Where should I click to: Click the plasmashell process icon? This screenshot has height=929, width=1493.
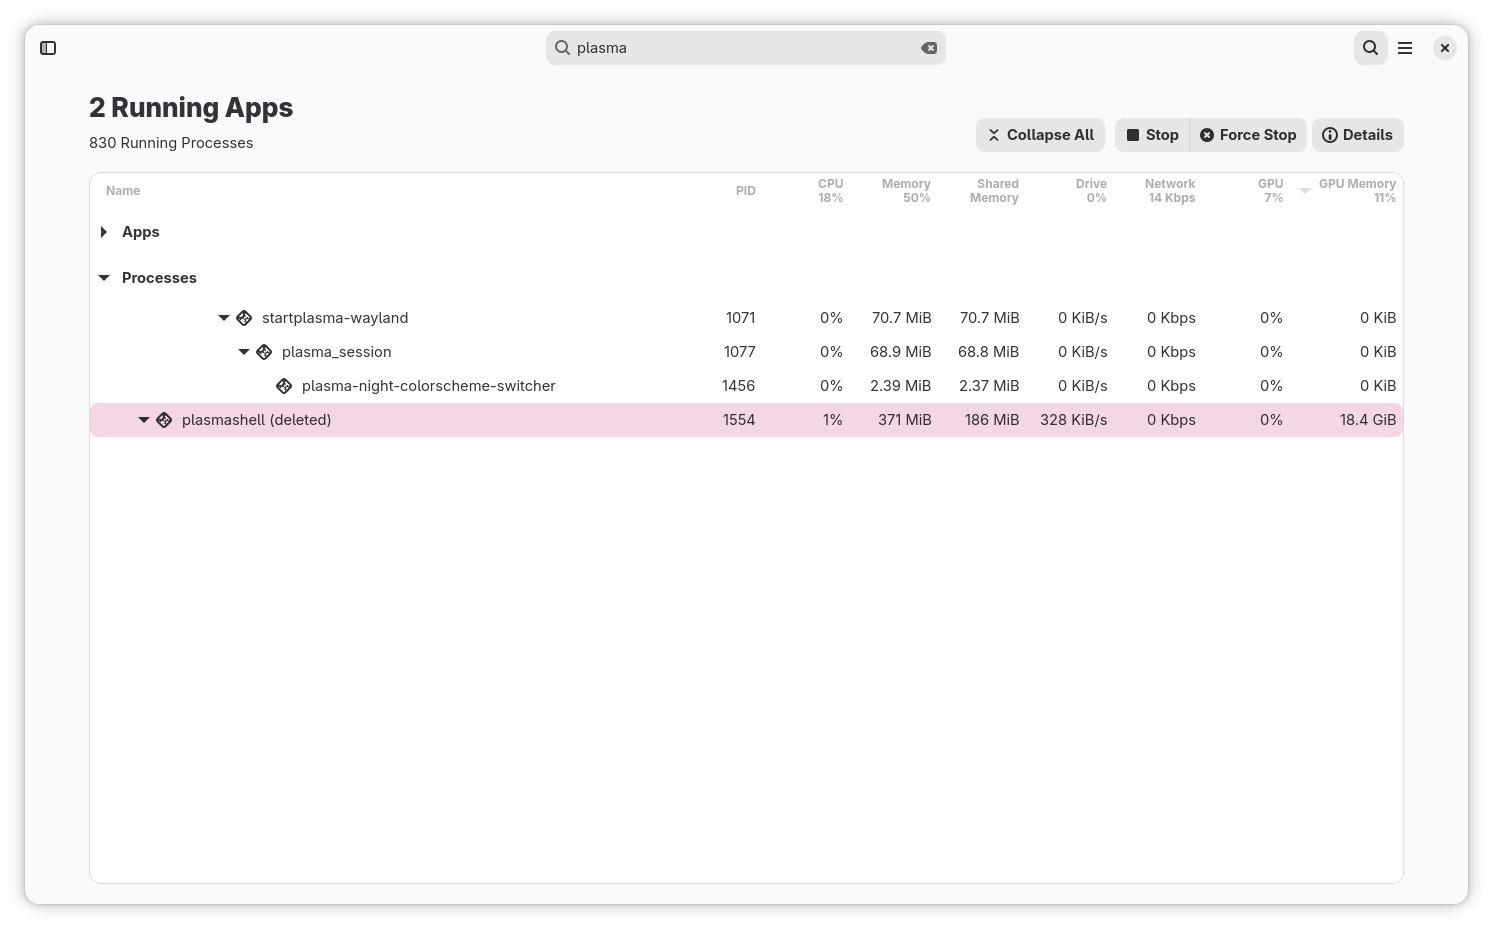point(164,420)
